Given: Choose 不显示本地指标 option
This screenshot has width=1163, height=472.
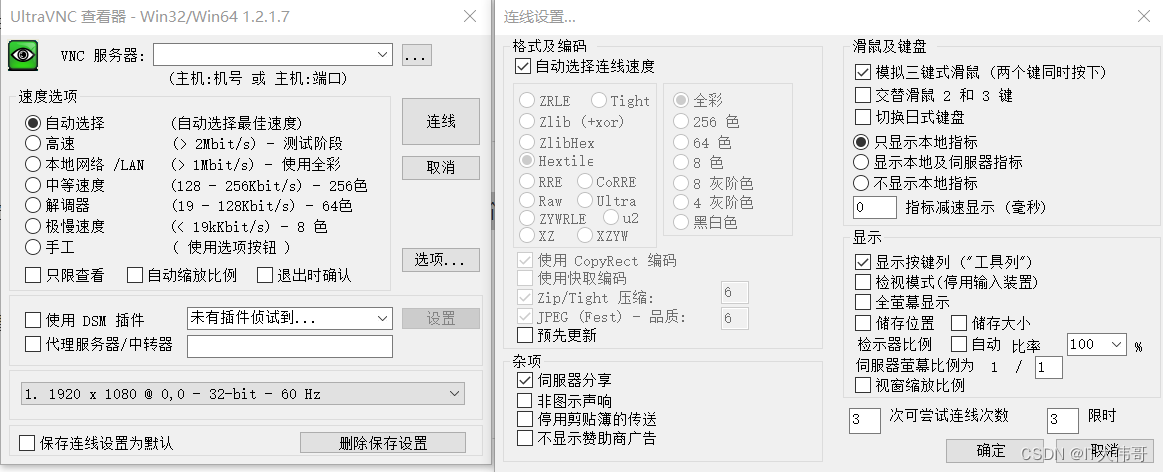Looking at the screenshot, I should (x=861, y=183).
